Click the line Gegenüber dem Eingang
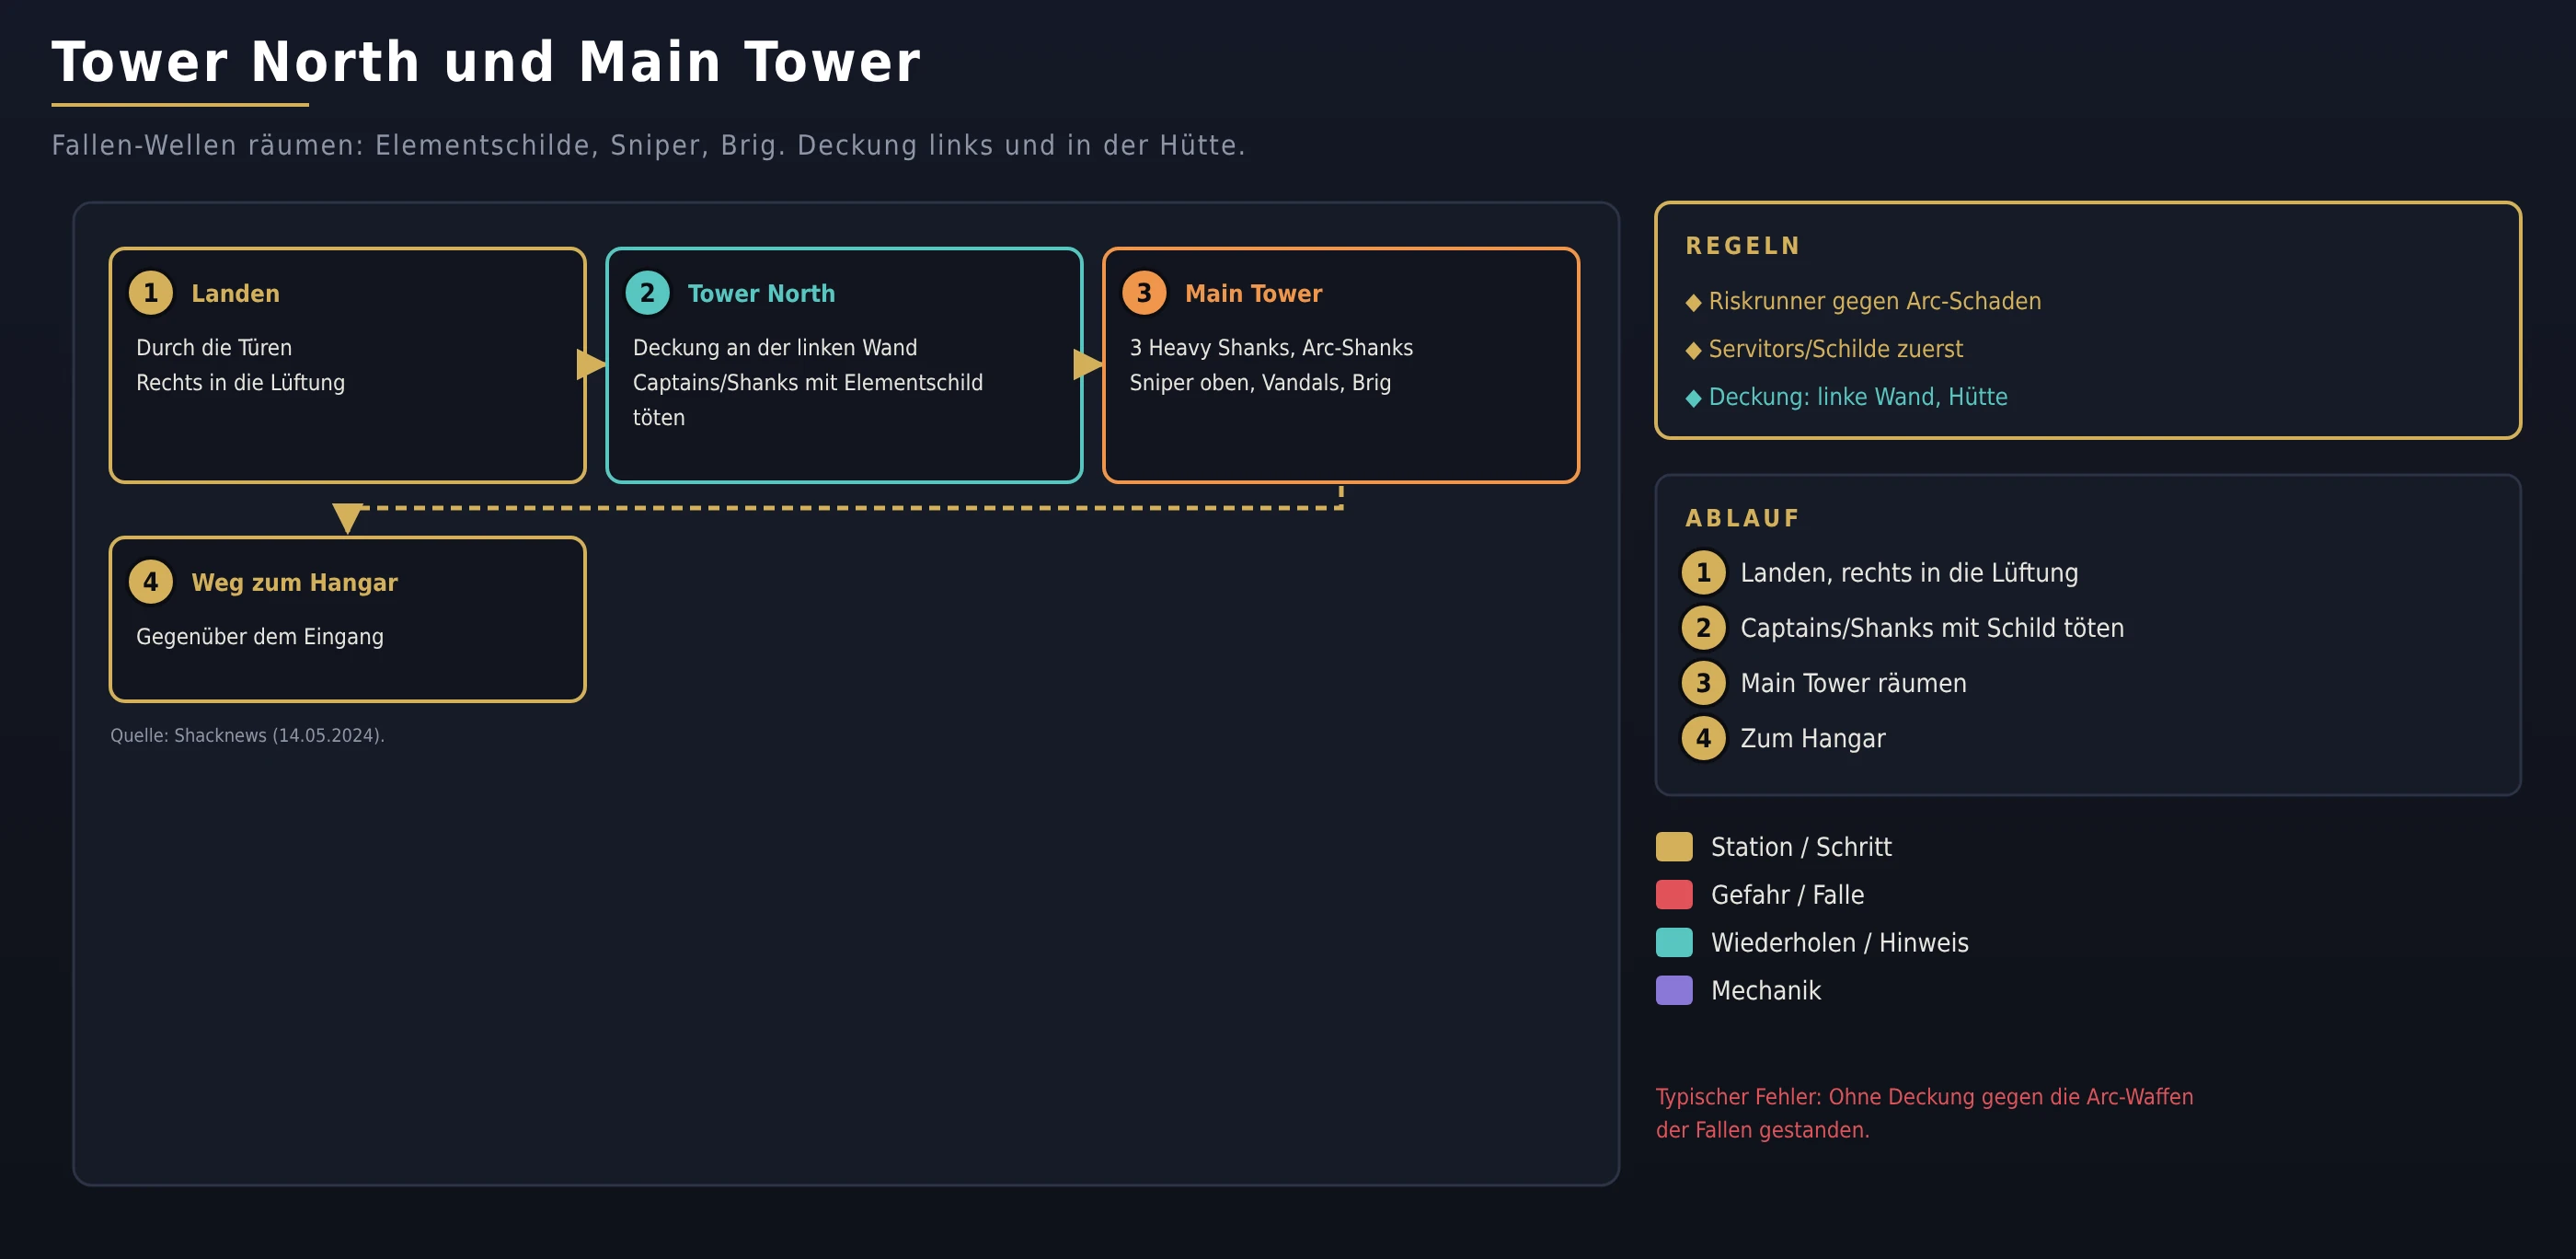 tap(260, 637)
